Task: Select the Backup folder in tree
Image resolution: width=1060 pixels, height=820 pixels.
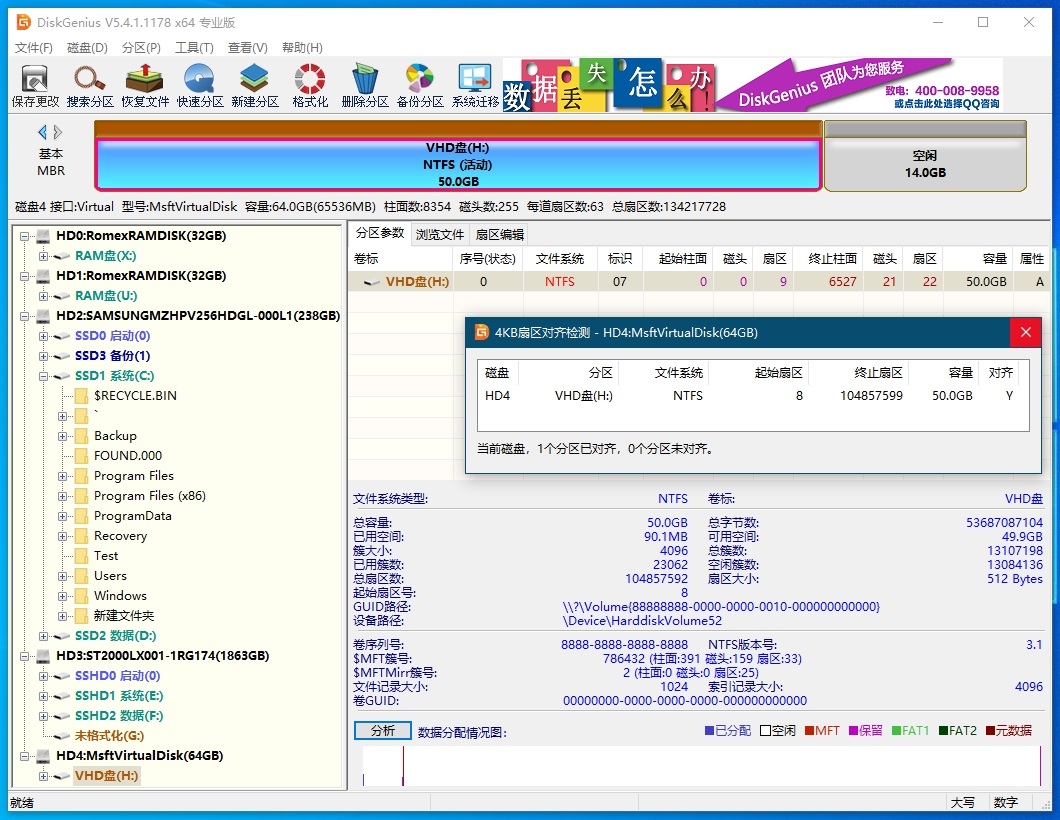Action: (x=115, y=435)
